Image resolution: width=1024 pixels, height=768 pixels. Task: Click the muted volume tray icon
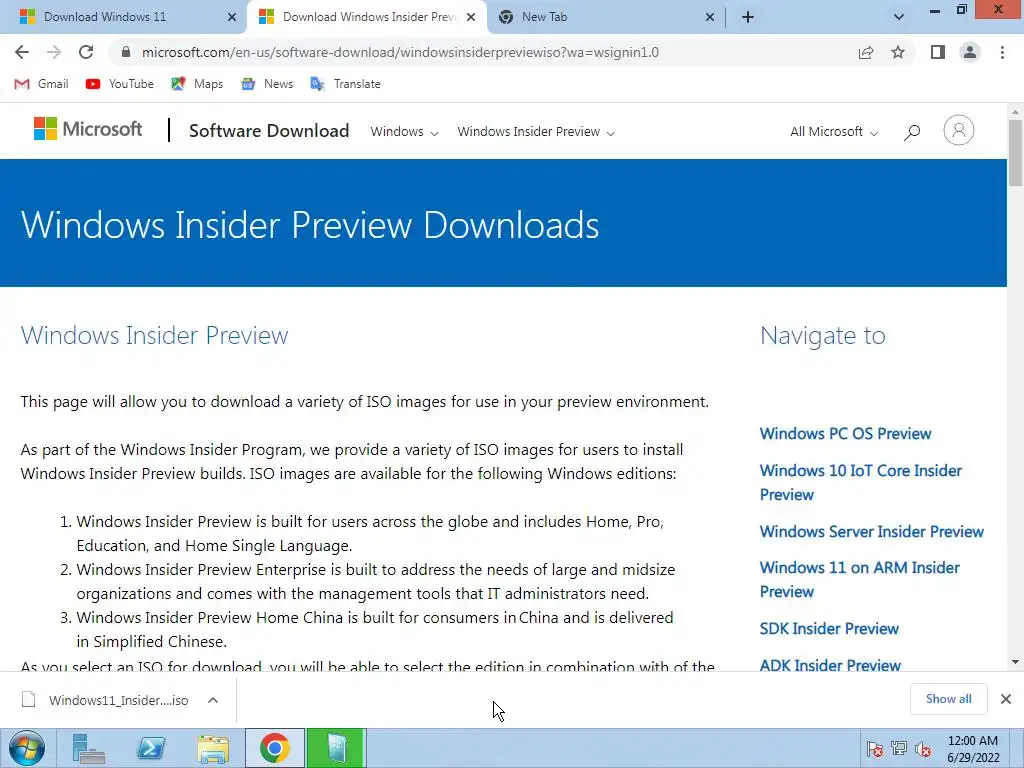pos(923,749)
